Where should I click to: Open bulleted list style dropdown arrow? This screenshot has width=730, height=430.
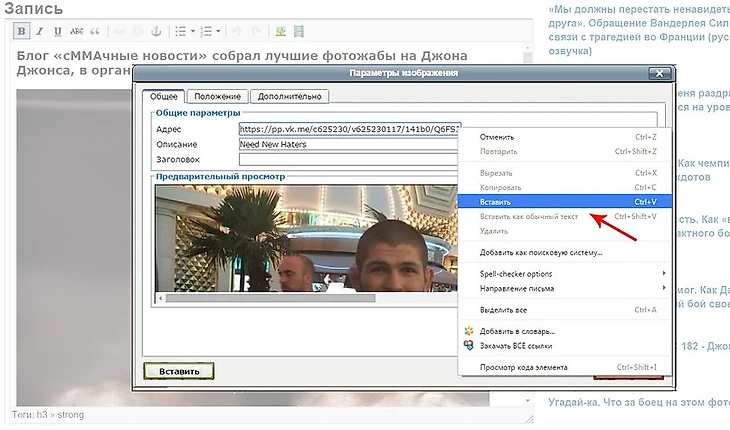192,31
